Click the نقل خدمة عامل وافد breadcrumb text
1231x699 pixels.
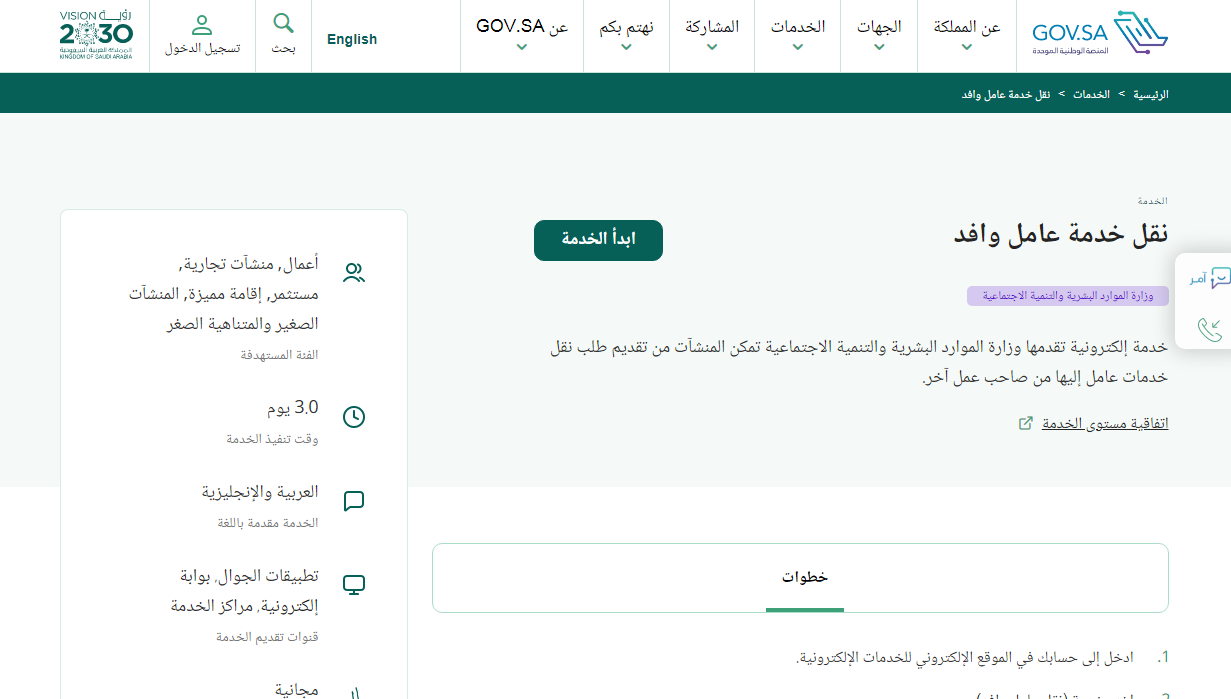pyautogui.click(x=1006, y=94)
